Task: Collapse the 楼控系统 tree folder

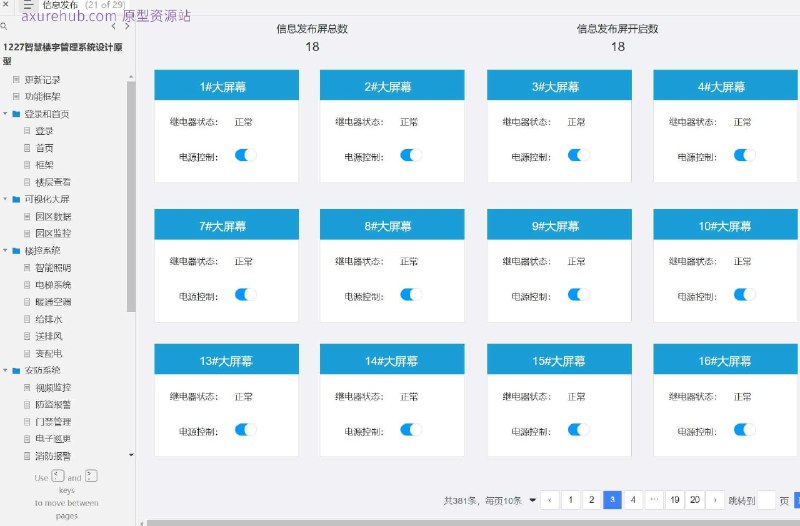Action: 5,250
